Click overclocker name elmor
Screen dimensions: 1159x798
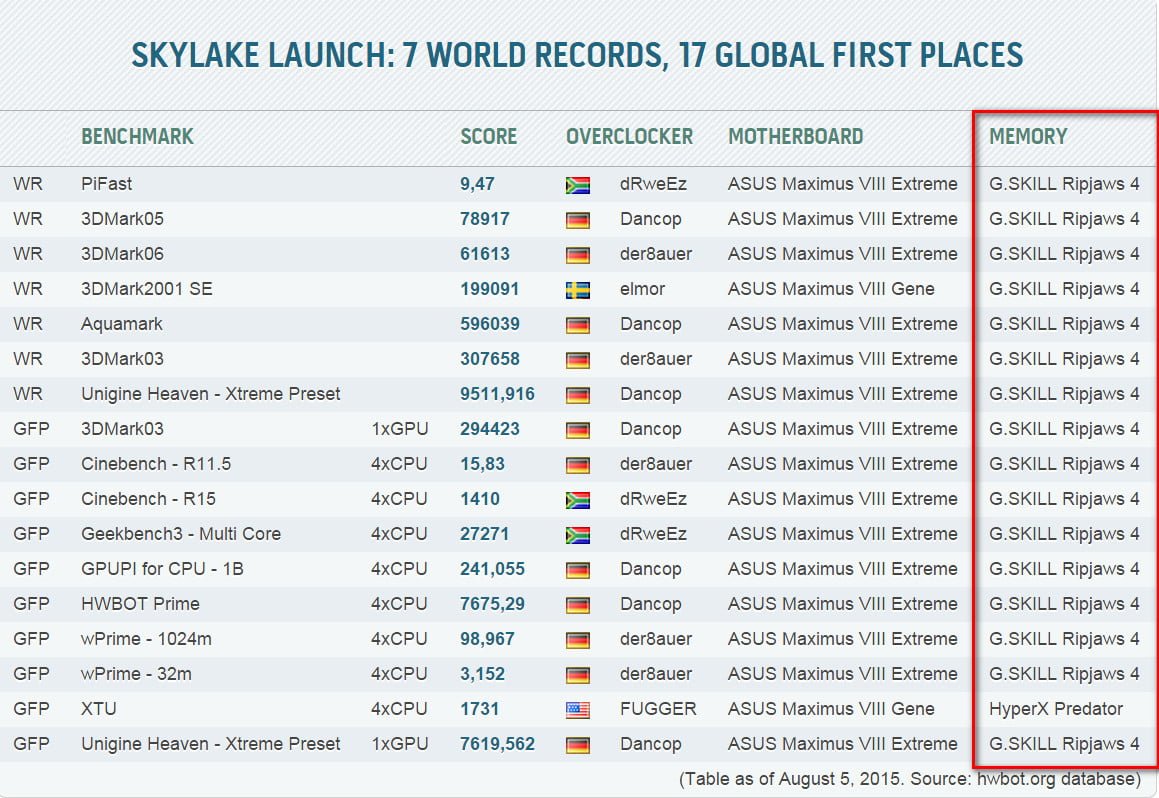click(x=642, y=289)
